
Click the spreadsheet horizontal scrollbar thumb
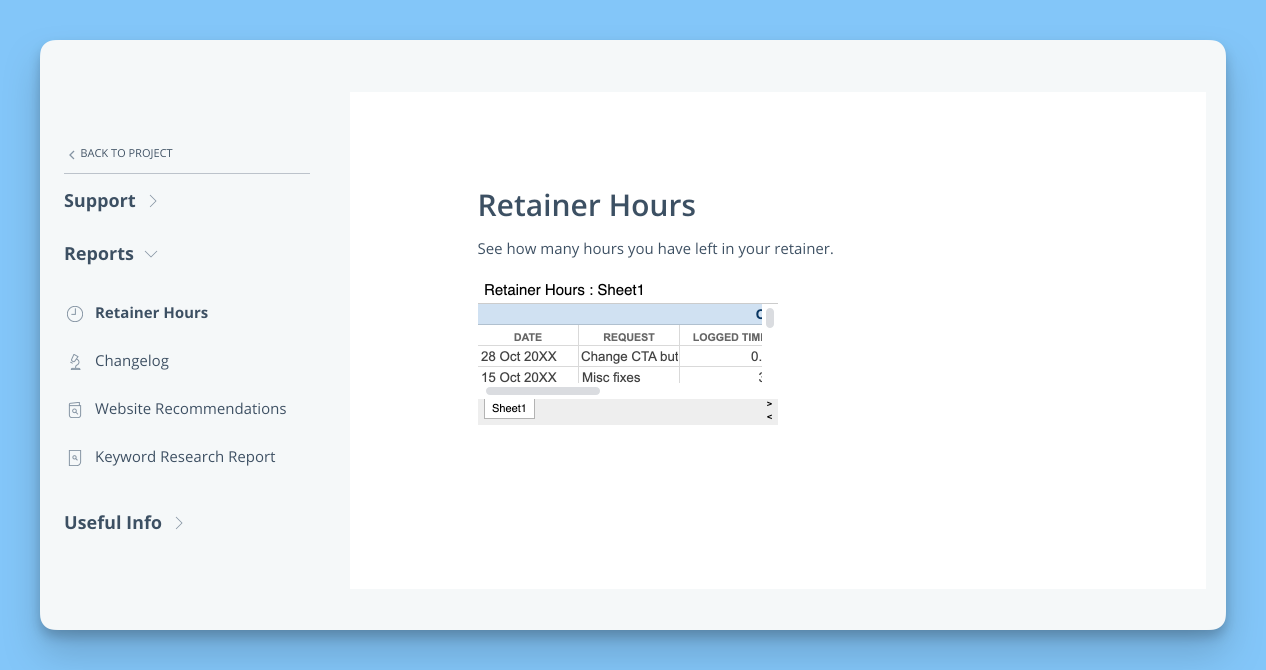tap(543, 391)
